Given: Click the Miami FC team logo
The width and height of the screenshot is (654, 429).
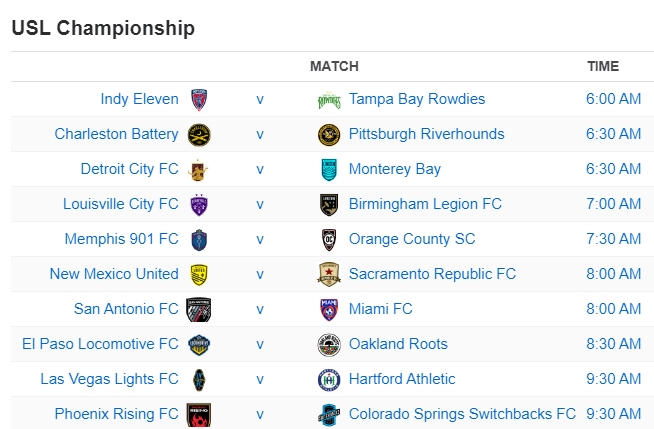Looking at the screenshot, I should [329, 310].
